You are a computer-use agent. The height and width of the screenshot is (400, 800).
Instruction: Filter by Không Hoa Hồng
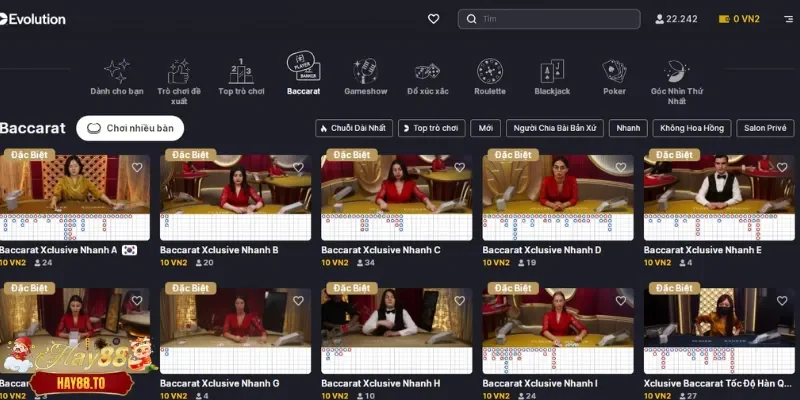(x=691, y=128)
